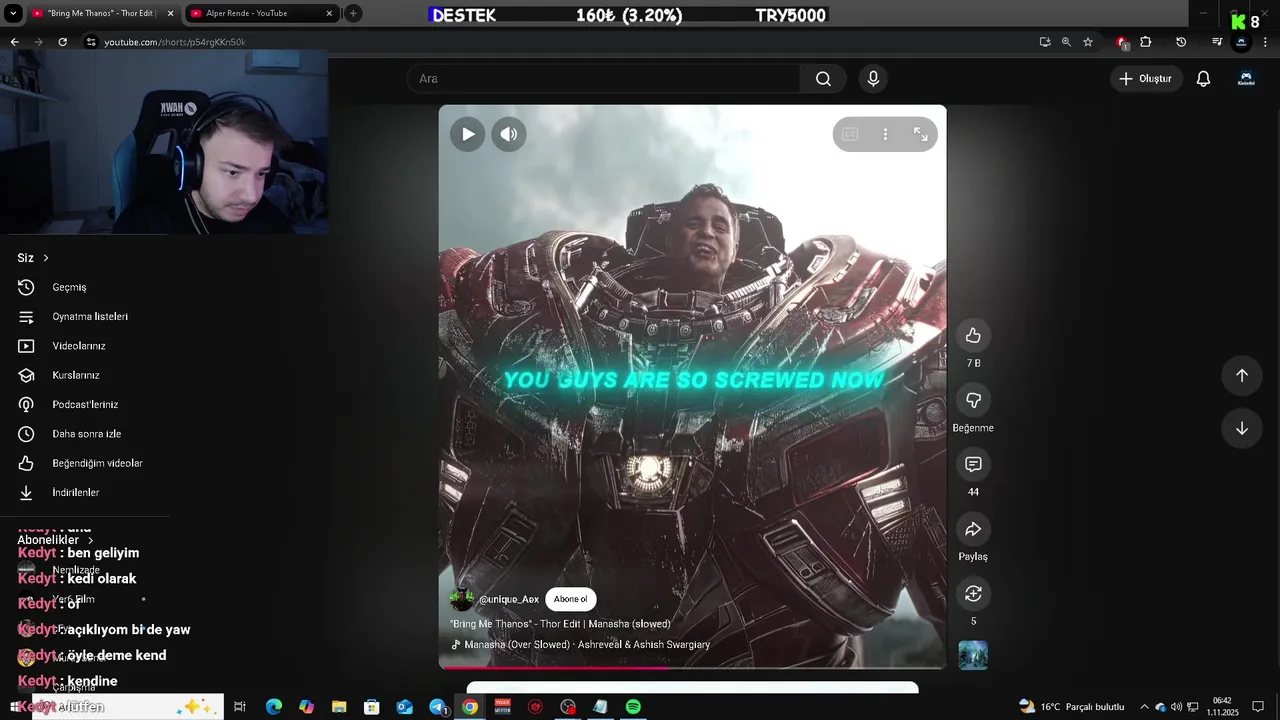Open Microsoft Edge from the taskbar
Viewport: 1280px width, 720px height.
(x=274, y=707)
